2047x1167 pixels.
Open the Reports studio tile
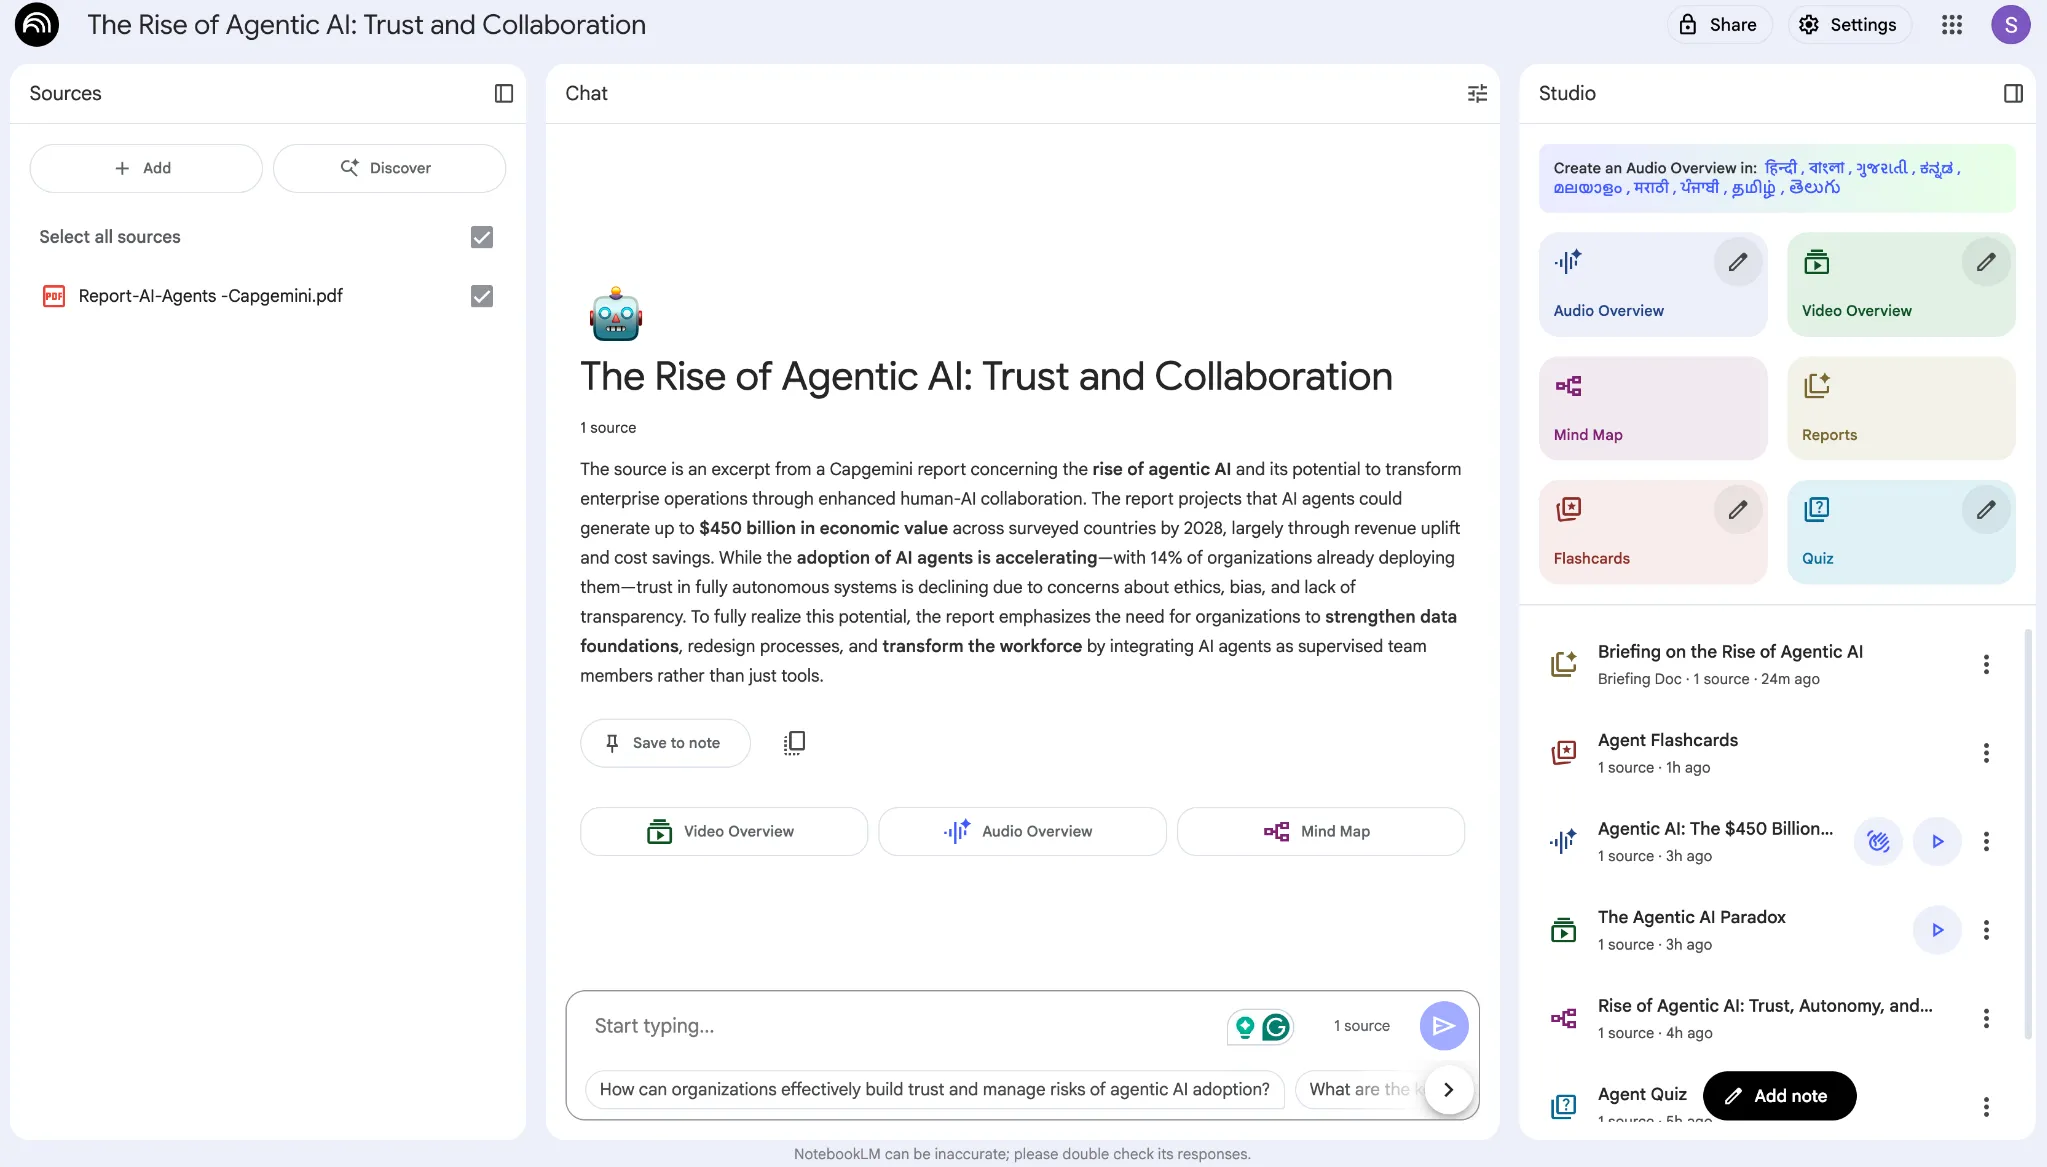point(1900,408)
